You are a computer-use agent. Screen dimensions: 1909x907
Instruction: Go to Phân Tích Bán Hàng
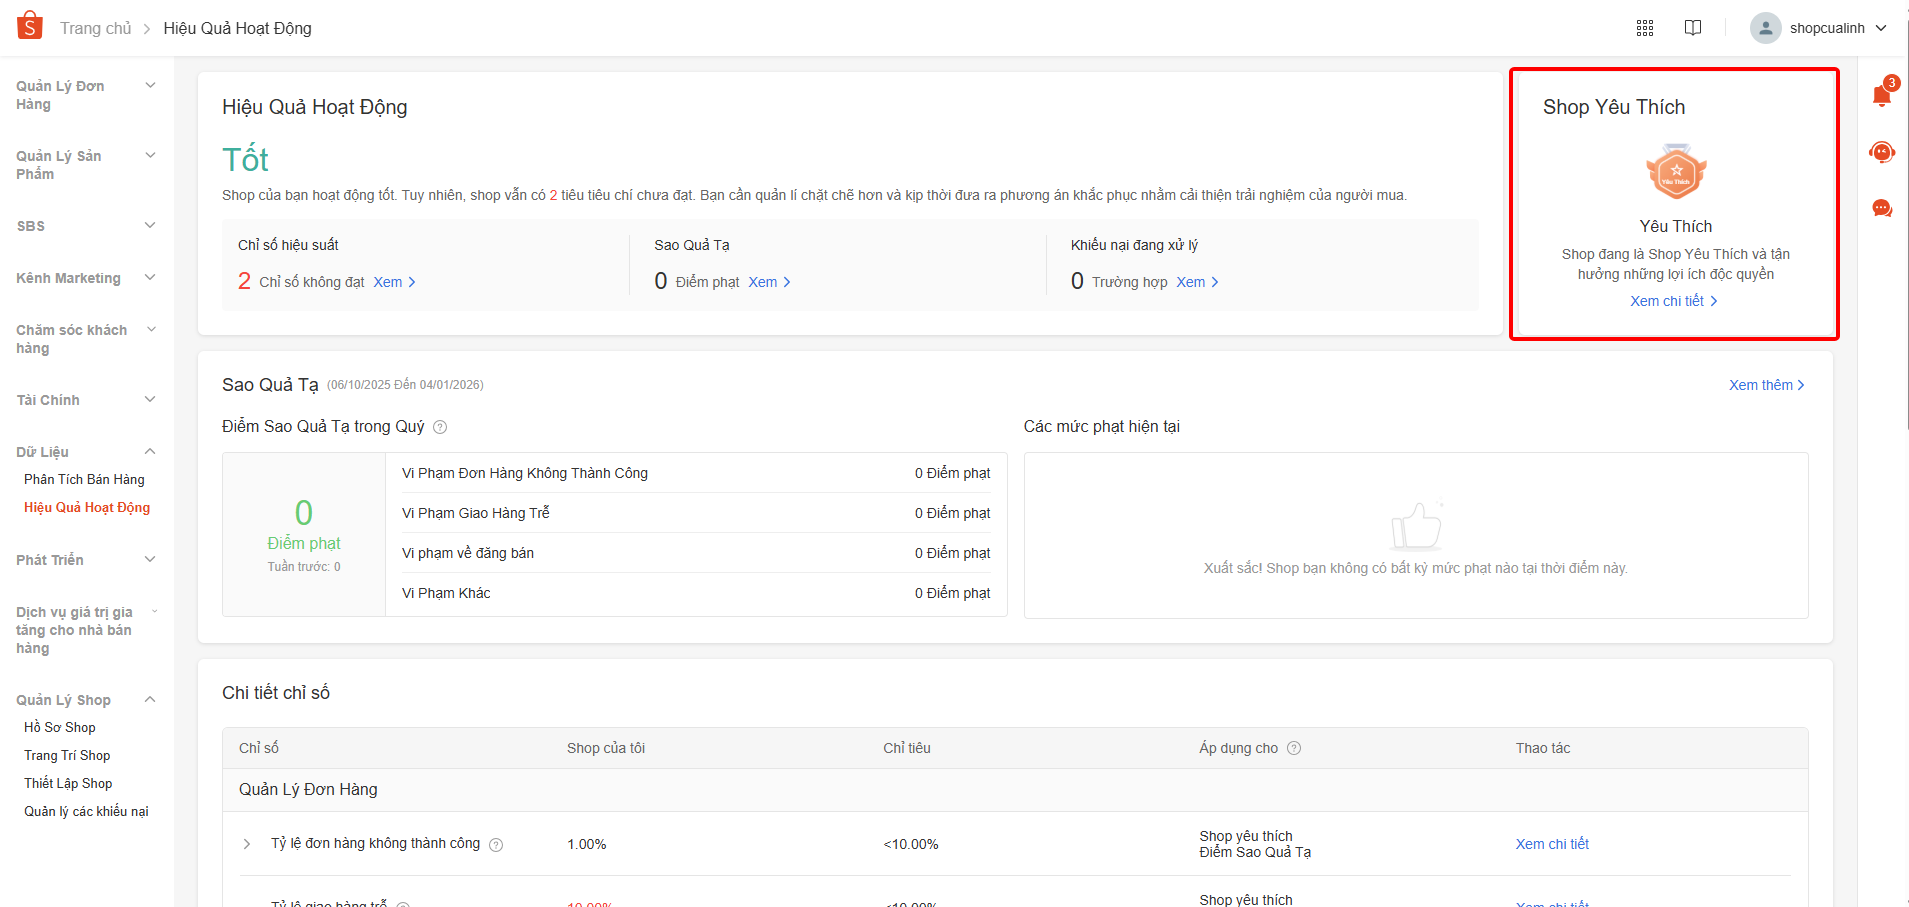[x=84, y=480]
